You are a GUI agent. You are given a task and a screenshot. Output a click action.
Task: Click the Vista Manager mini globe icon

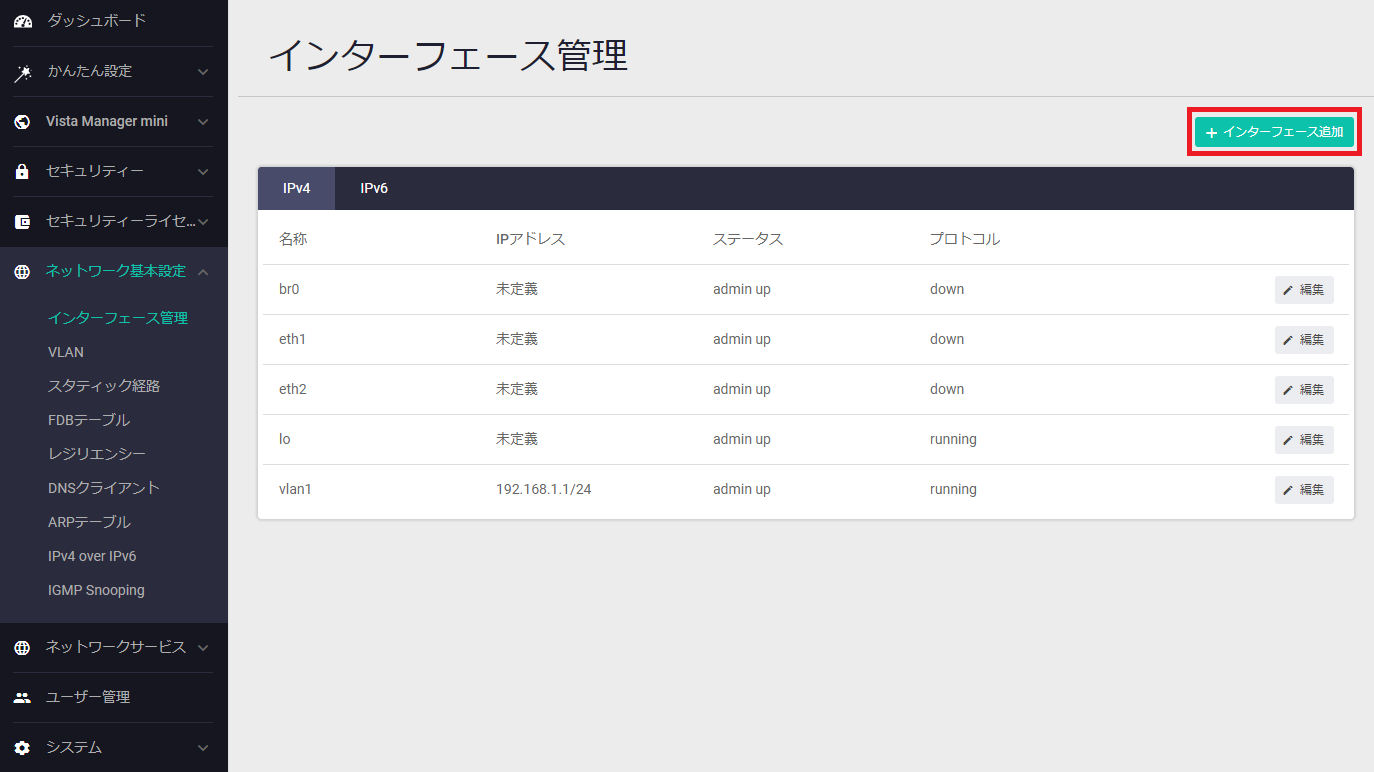(x=22, y=122)
